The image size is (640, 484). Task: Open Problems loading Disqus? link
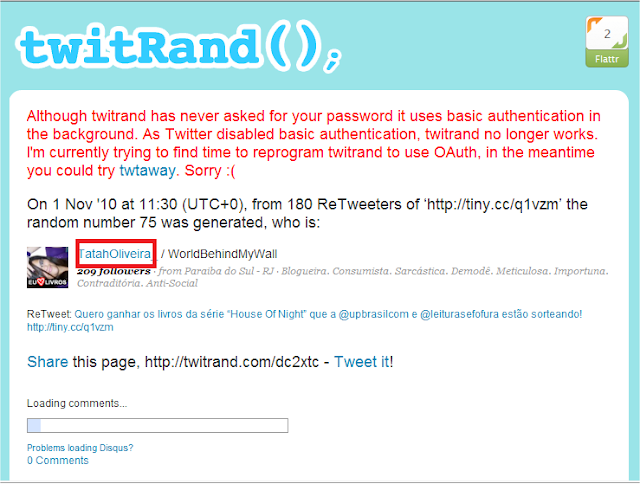pos(80,448)
